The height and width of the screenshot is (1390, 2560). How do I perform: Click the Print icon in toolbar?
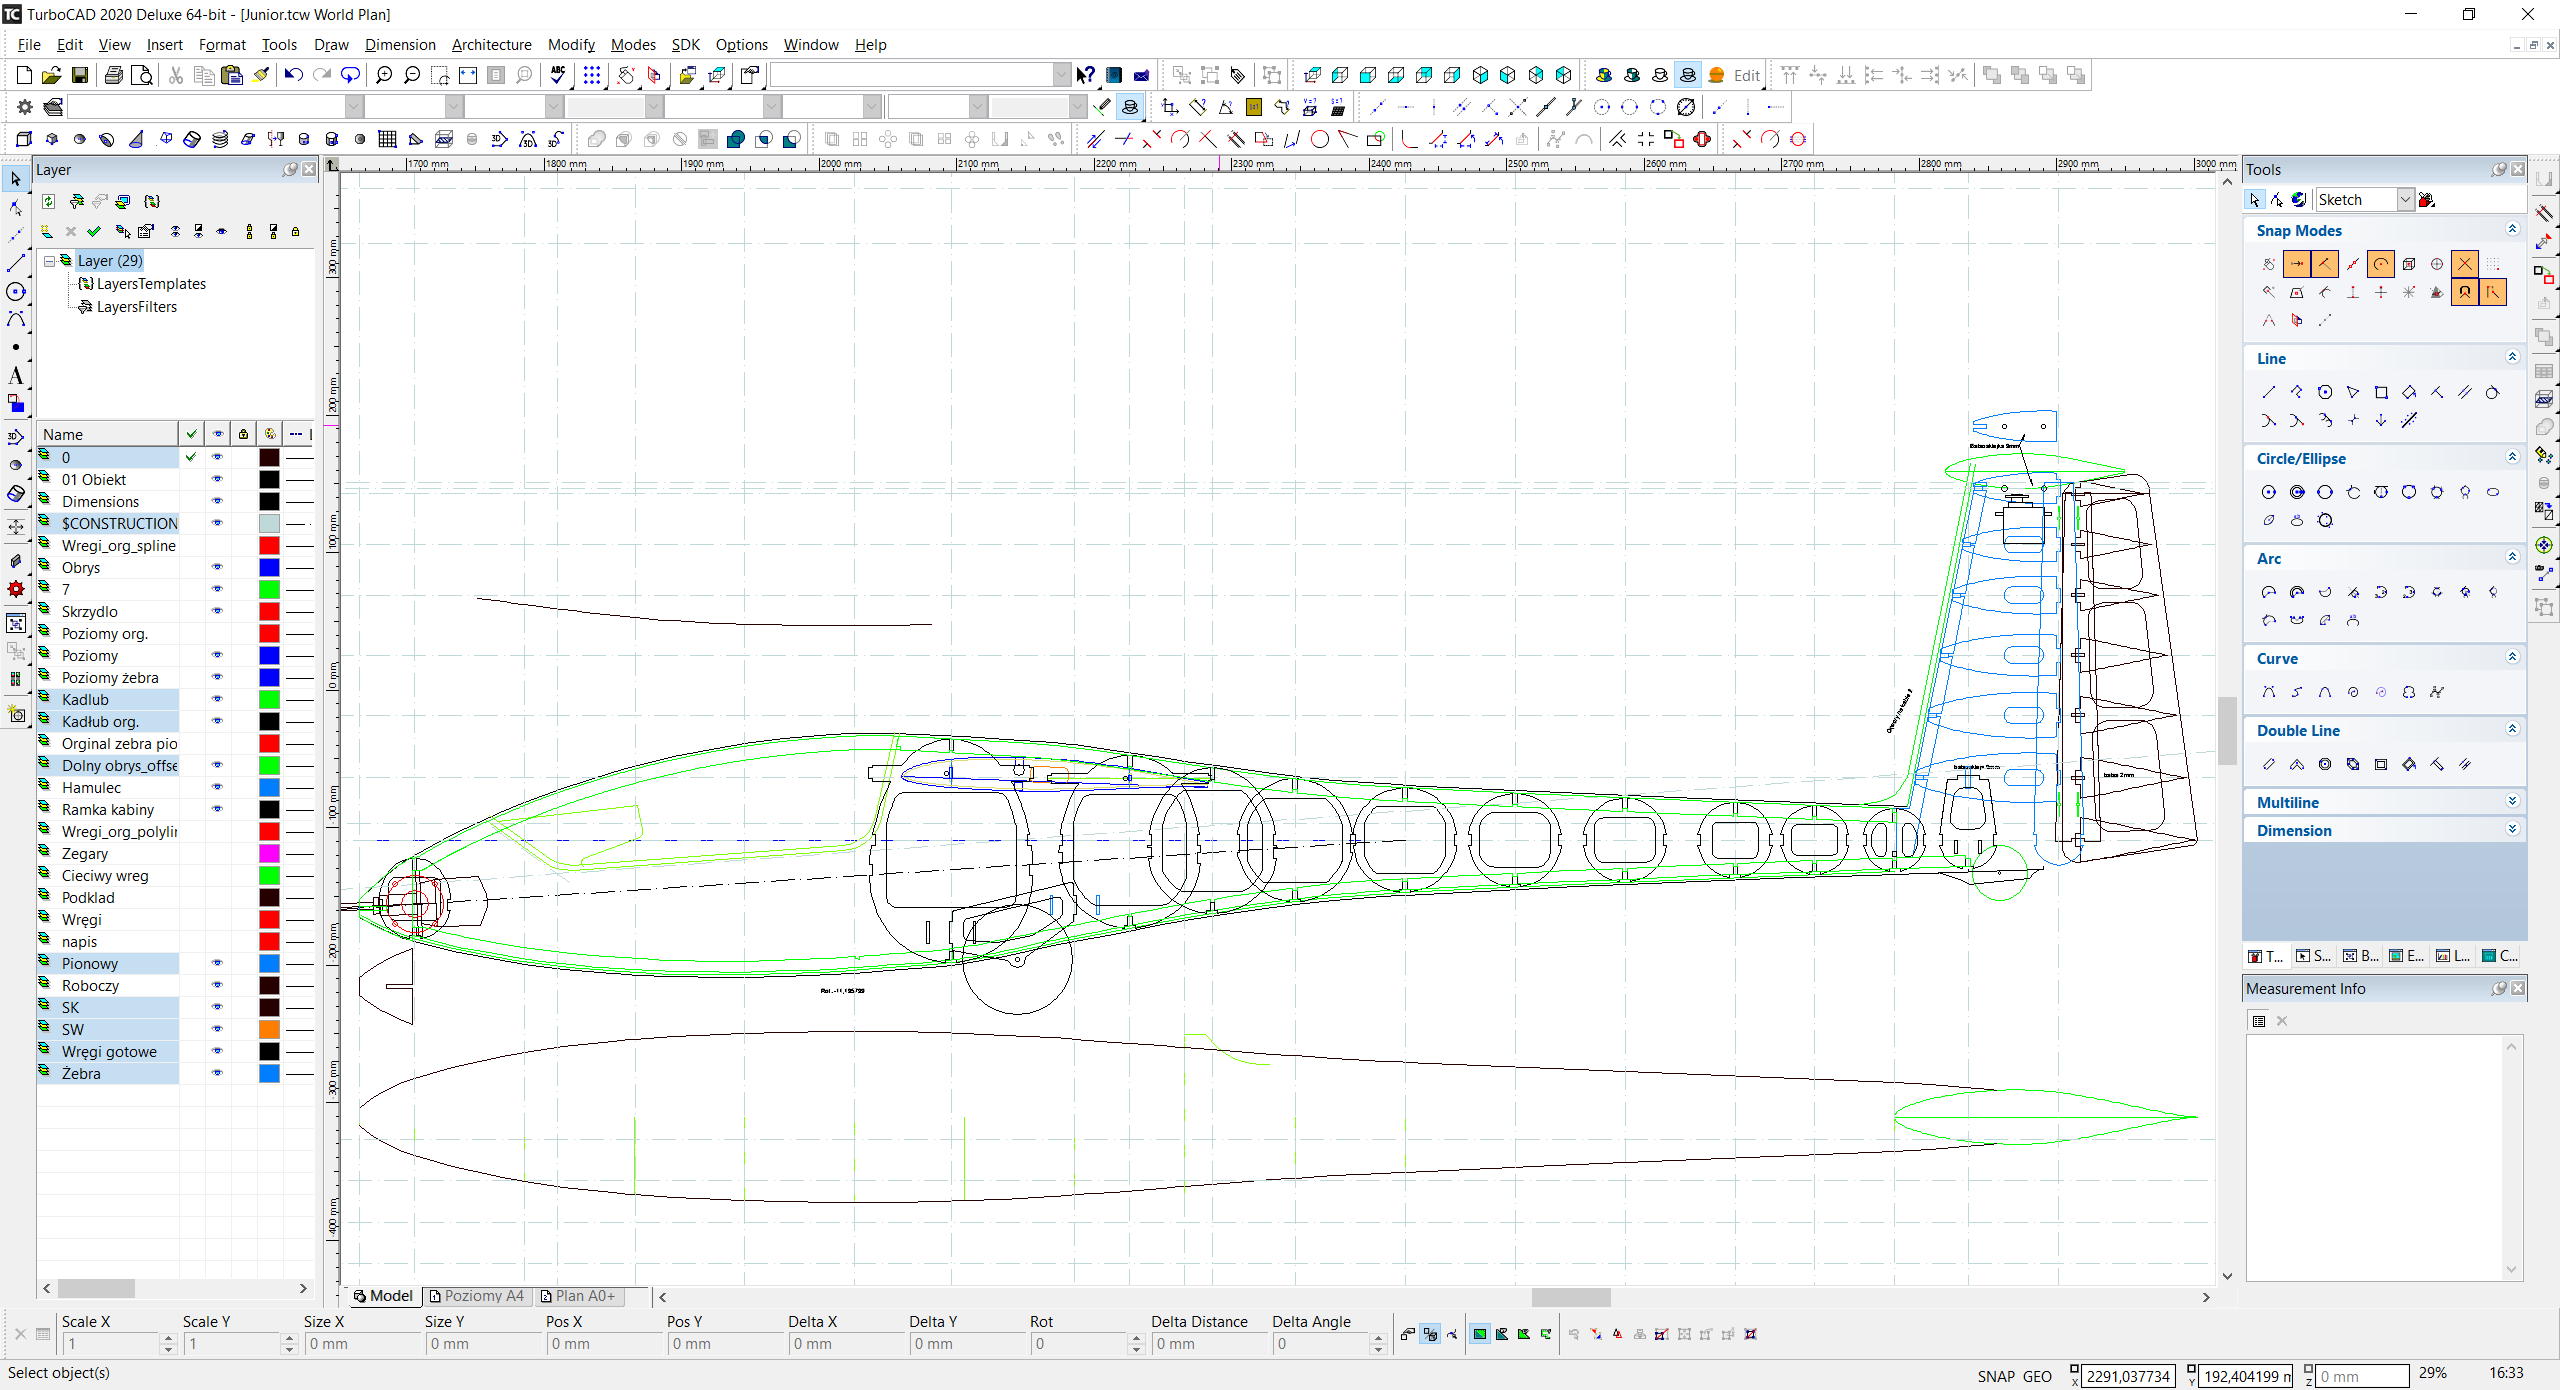click(113, 75)
